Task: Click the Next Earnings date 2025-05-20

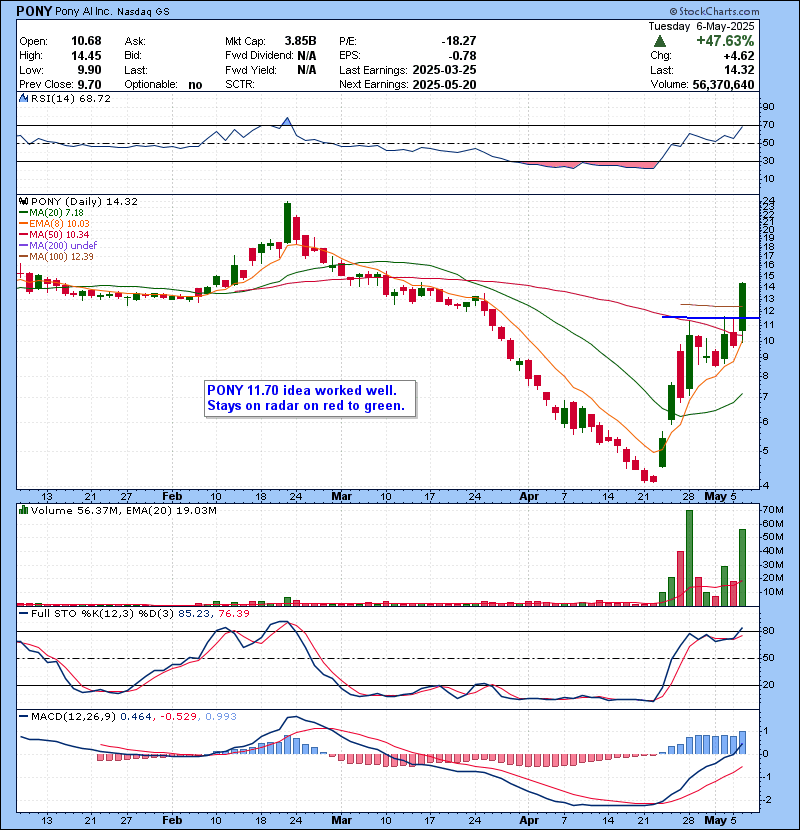Action: (444, 85)
